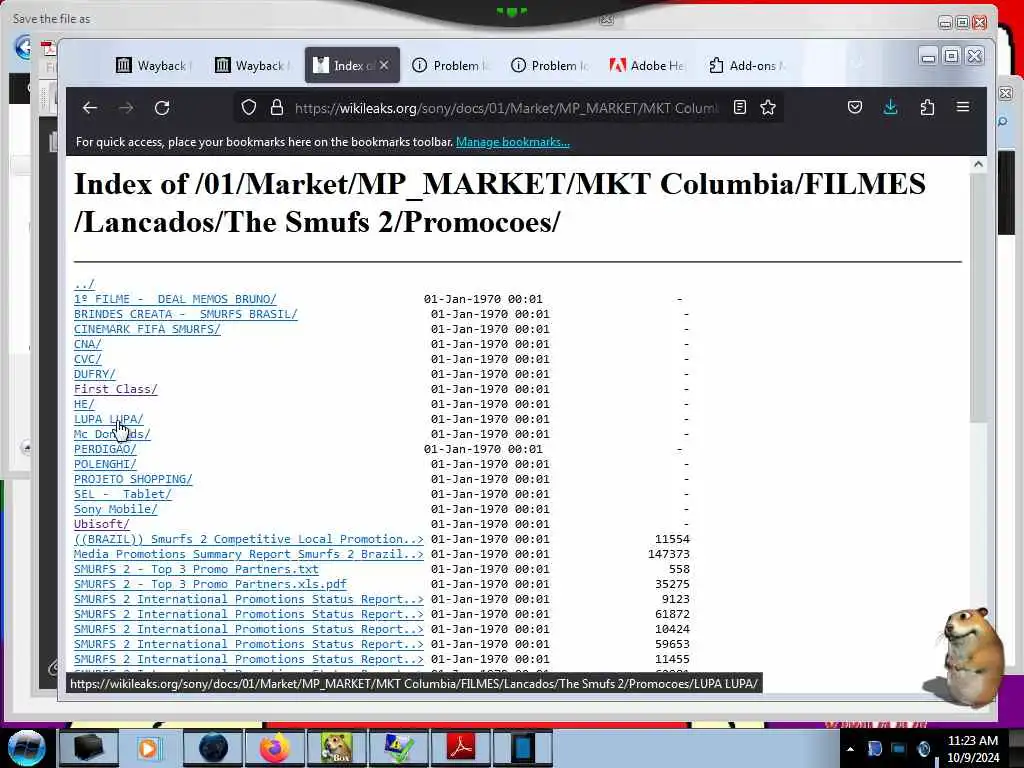Bookmark this page with the star icon
1024x768 pixels.
point(768,107)
